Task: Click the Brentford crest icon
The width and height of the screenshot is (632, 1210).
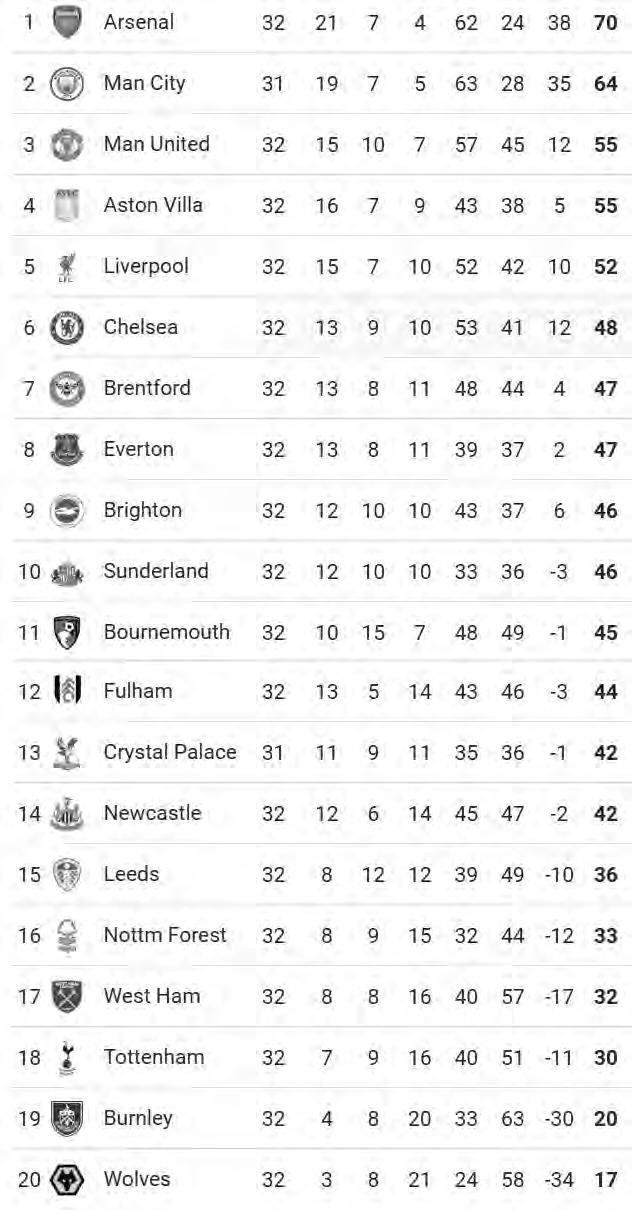Action: point(67,388)
